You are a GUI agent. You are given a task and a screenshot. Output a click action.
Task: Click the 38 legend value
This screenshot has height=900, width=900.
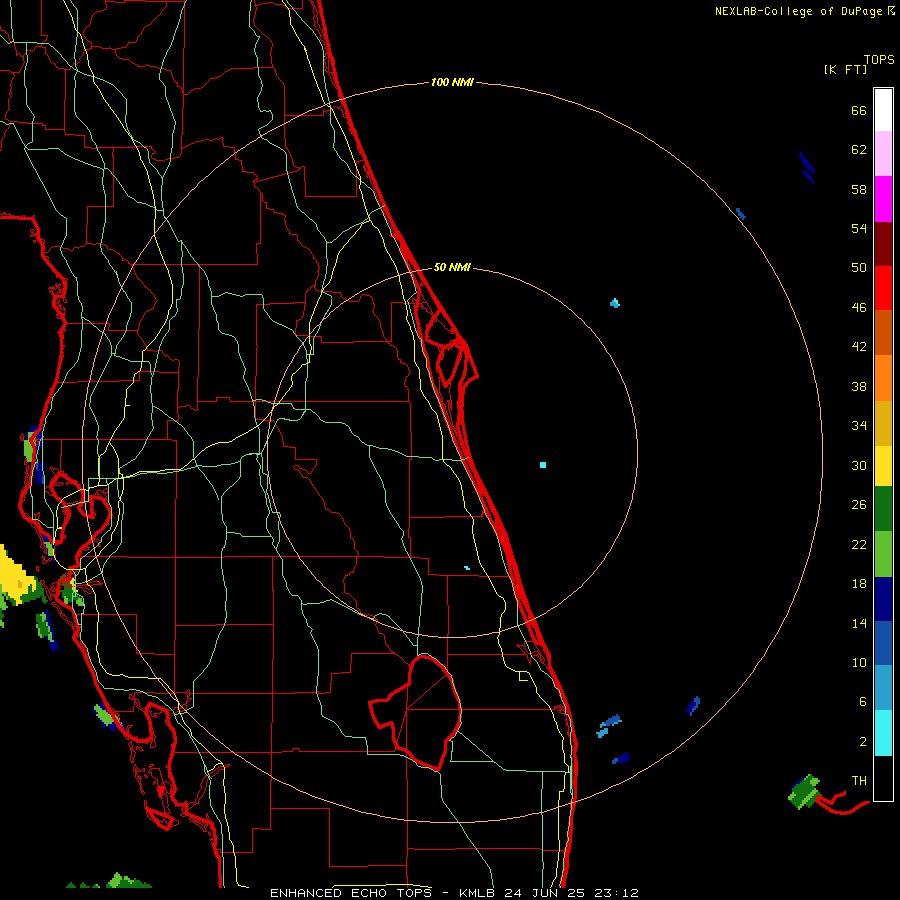coord(859,386)
